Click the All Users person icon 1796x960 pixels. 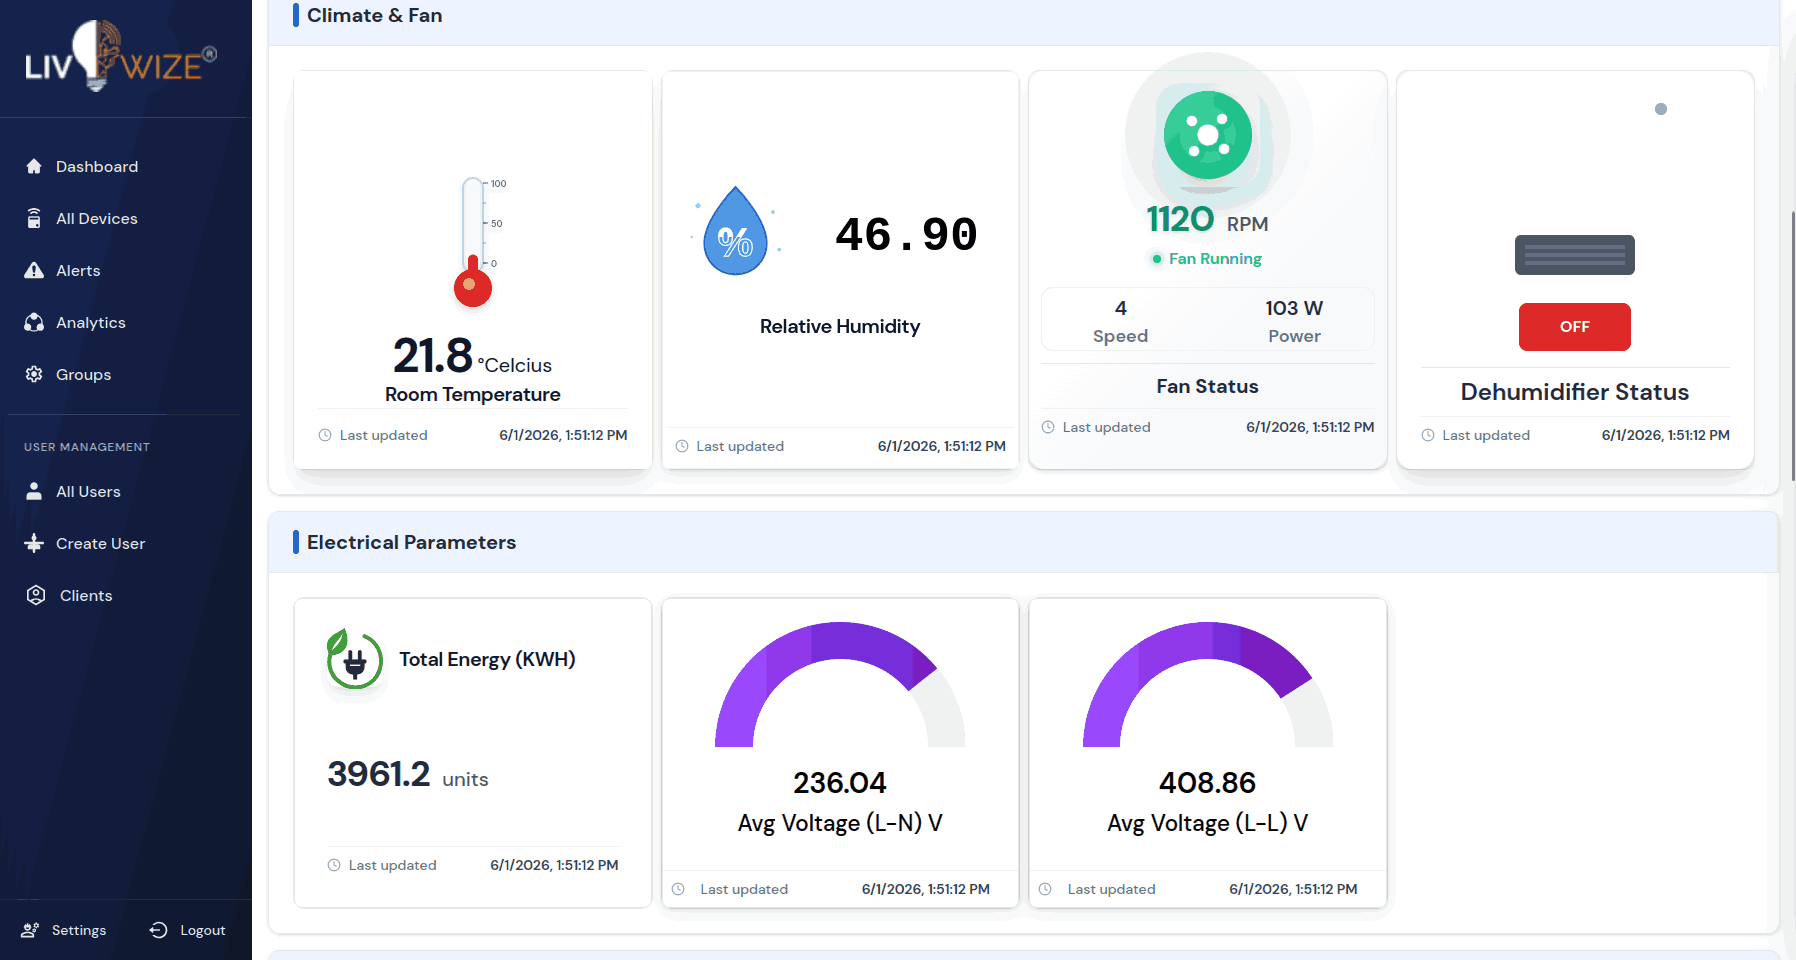point(34,491)
